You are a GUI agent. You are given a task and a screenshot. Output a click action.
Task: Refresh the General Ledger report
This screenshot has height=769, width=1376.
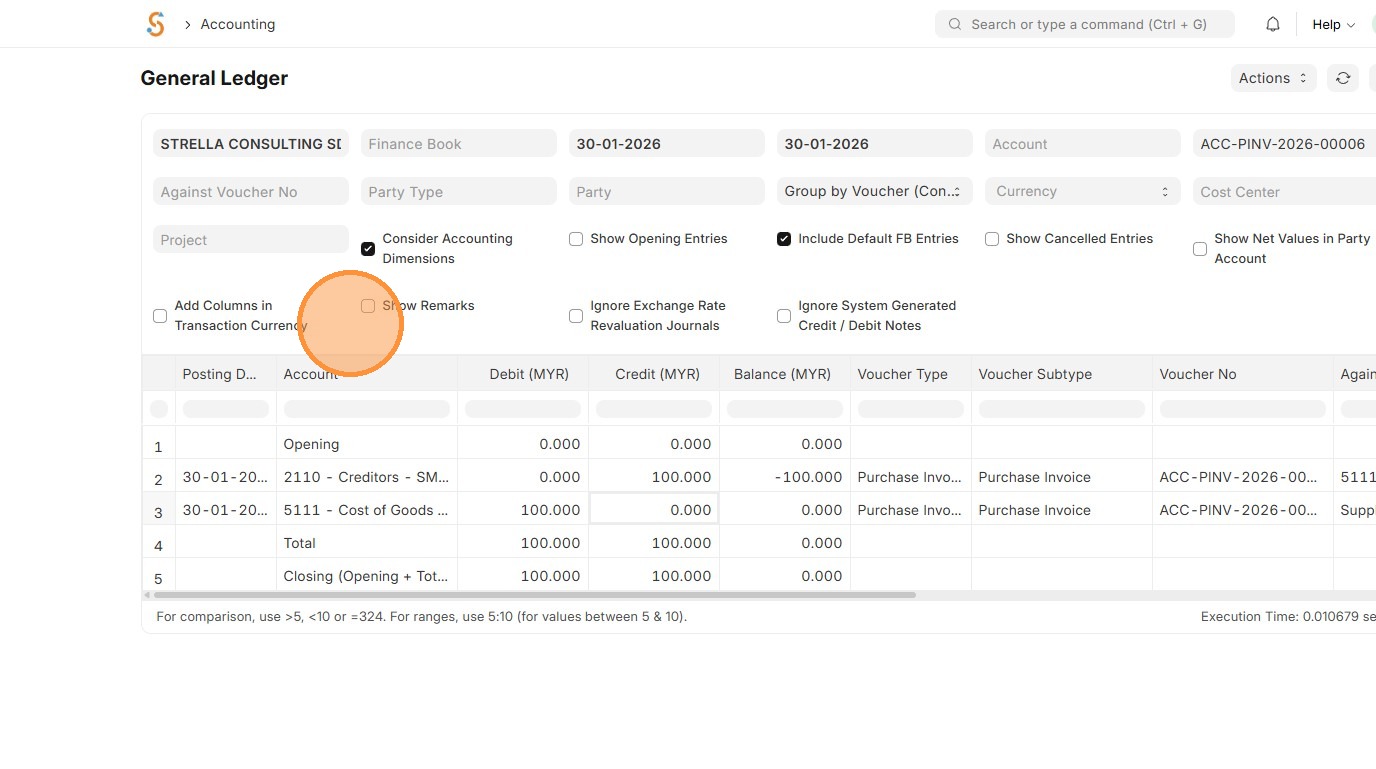click(x=1343, y=78)
